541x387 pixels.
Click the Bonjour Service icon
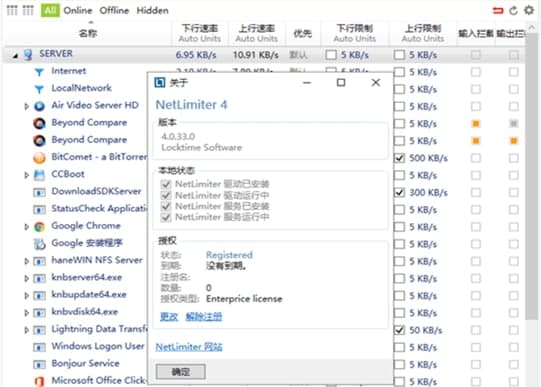39,364
